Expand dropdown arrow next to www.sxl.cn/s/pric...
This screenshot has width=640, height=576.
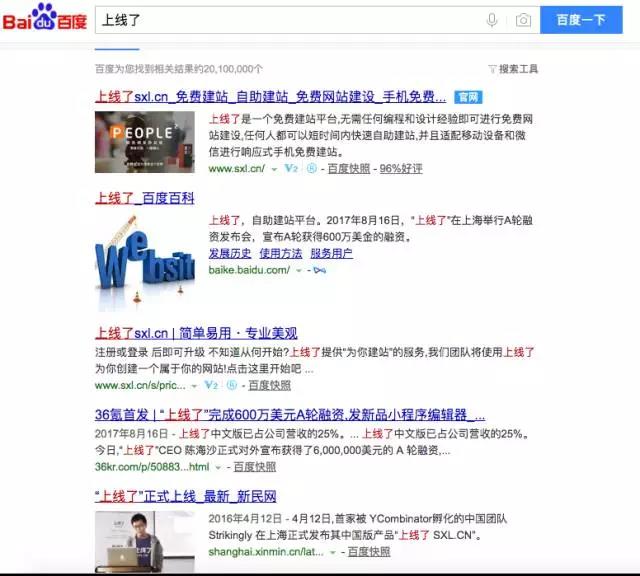[x=194, y=386]
